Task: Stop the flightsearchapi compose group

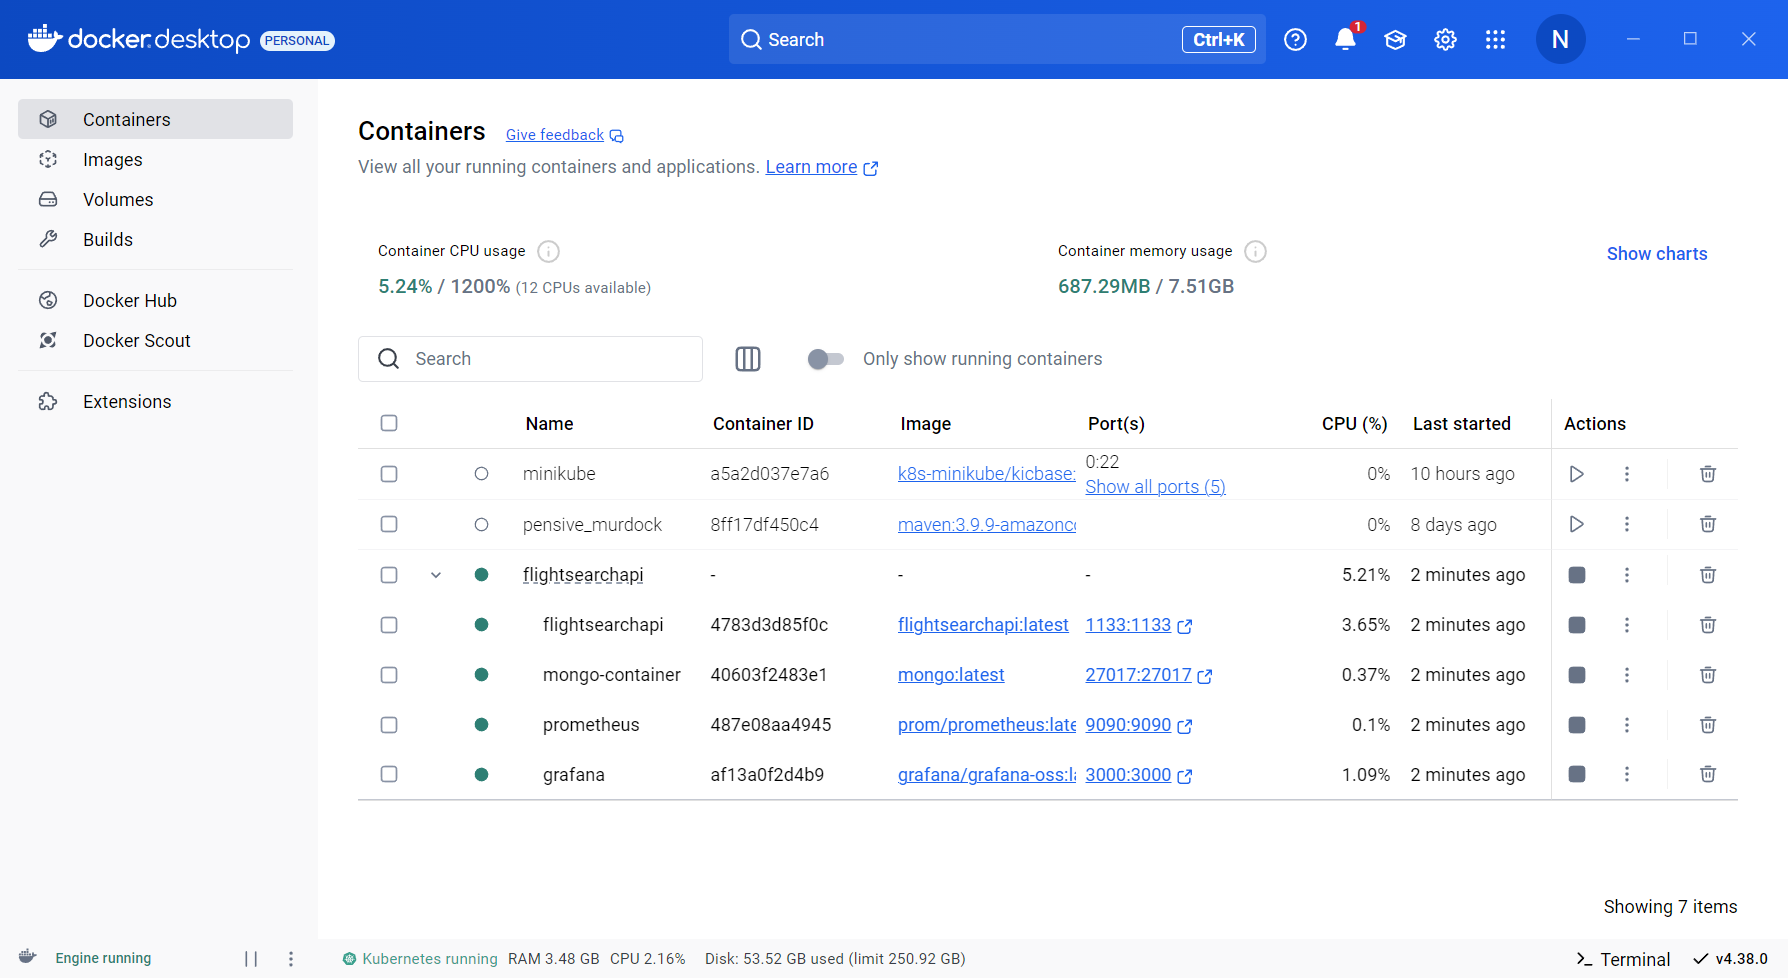Action: (x=1577, y=575)
